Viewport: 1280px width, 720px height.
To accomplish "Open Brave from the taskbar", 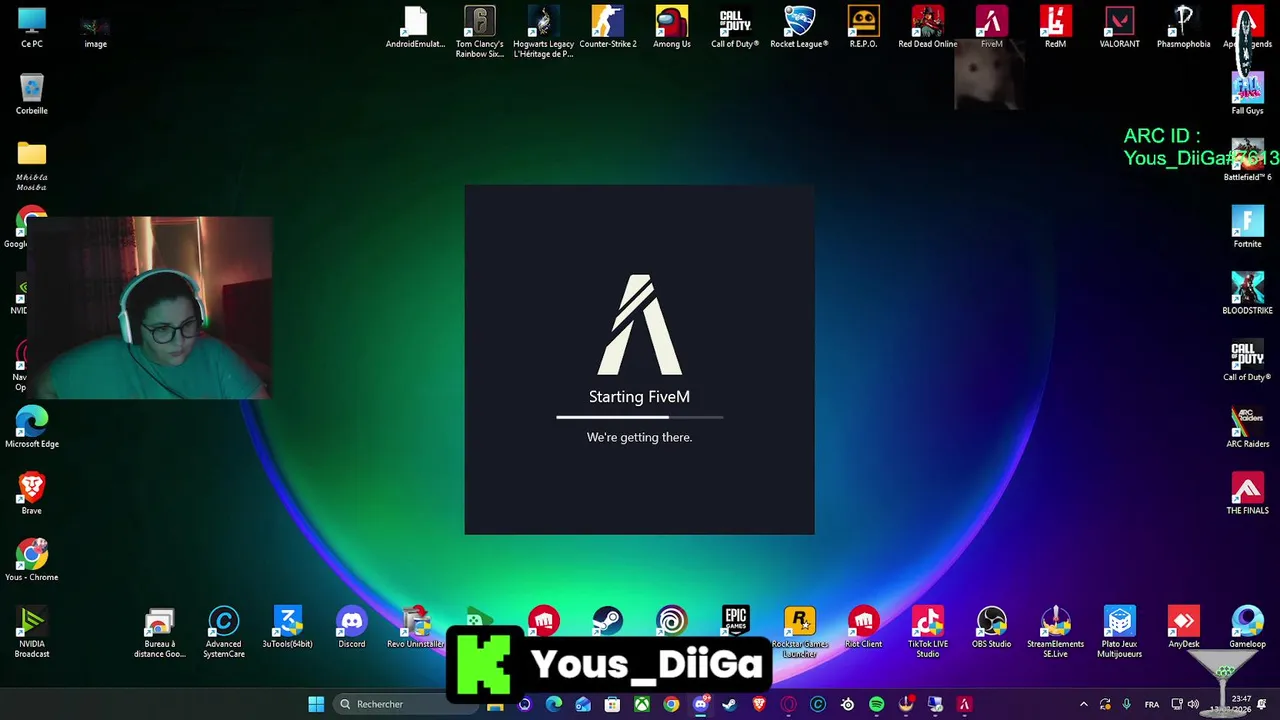I will click(x=759, y=704).
